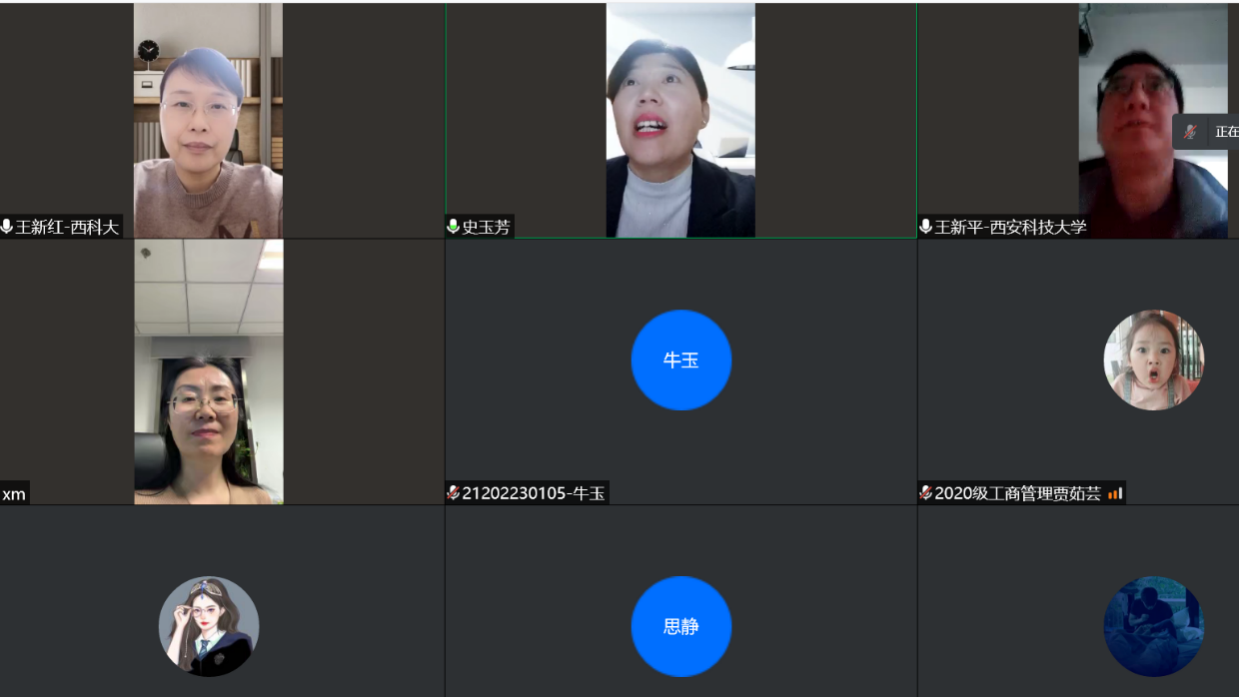Click the muted mic icon beside 21202230105-牛玉
This screenshot has height=697, width=1239.
[x=453, y=493]
